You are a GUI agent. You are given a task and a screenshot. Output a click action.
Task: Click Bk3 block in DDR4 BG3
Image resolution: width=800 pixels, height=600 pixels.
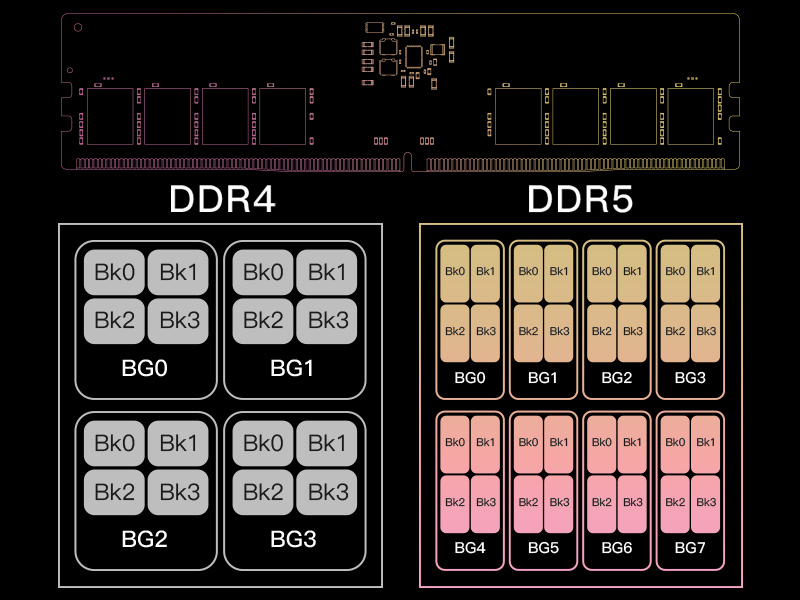tap(327, 492)
